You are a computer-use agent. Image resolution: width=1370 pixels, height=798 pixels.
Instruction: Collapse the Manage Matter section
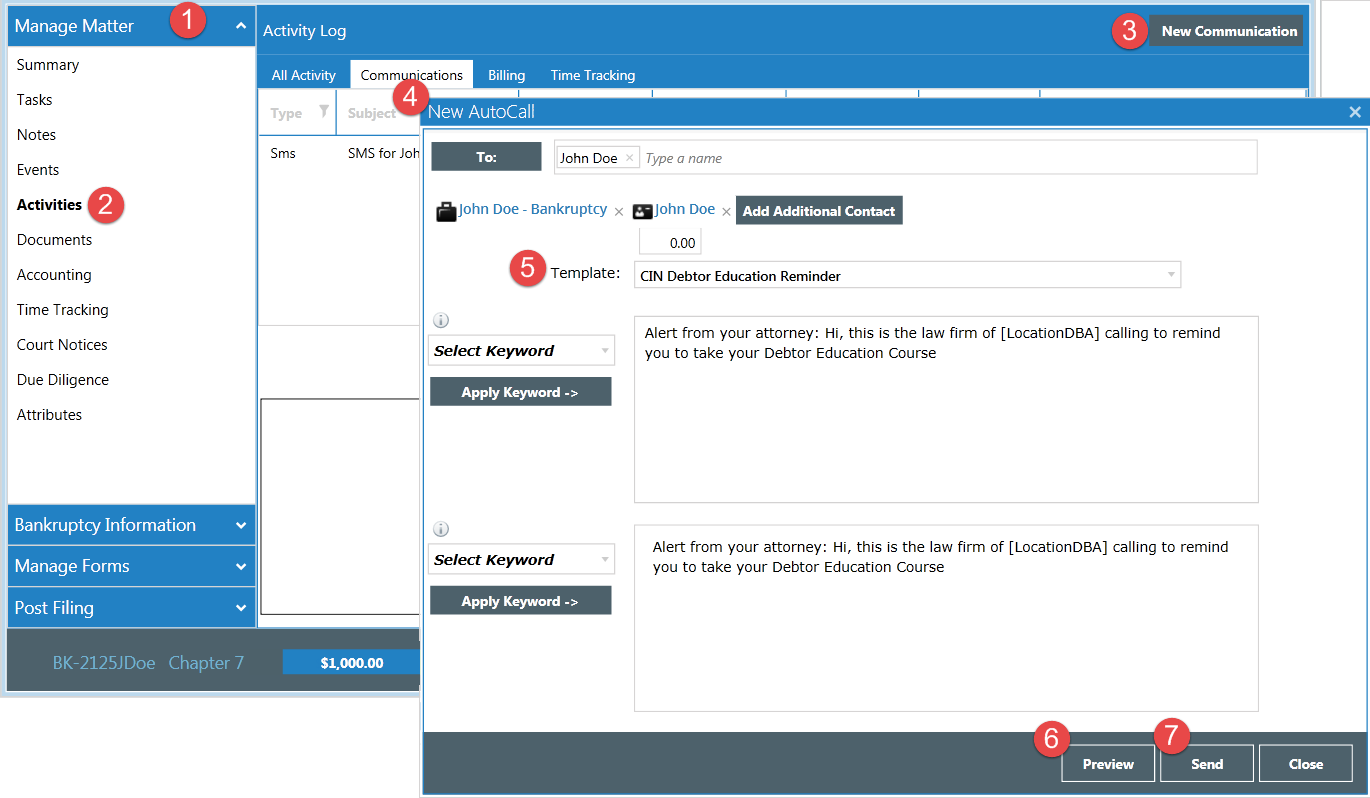240,27
